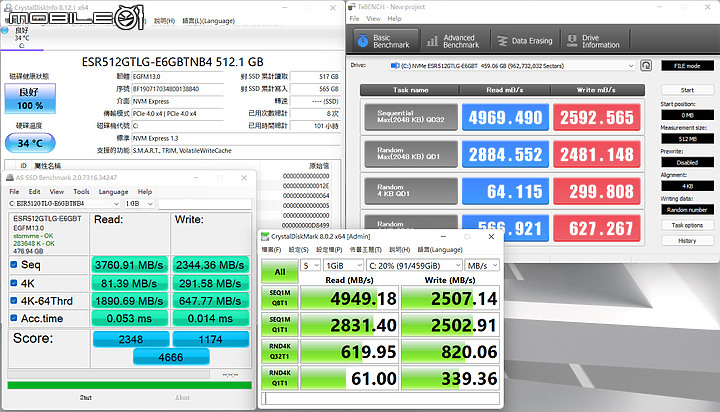Click Task options button in TxBENCH
The width and height of the screenshot is (720, 412).
click(x=687, y=226)
